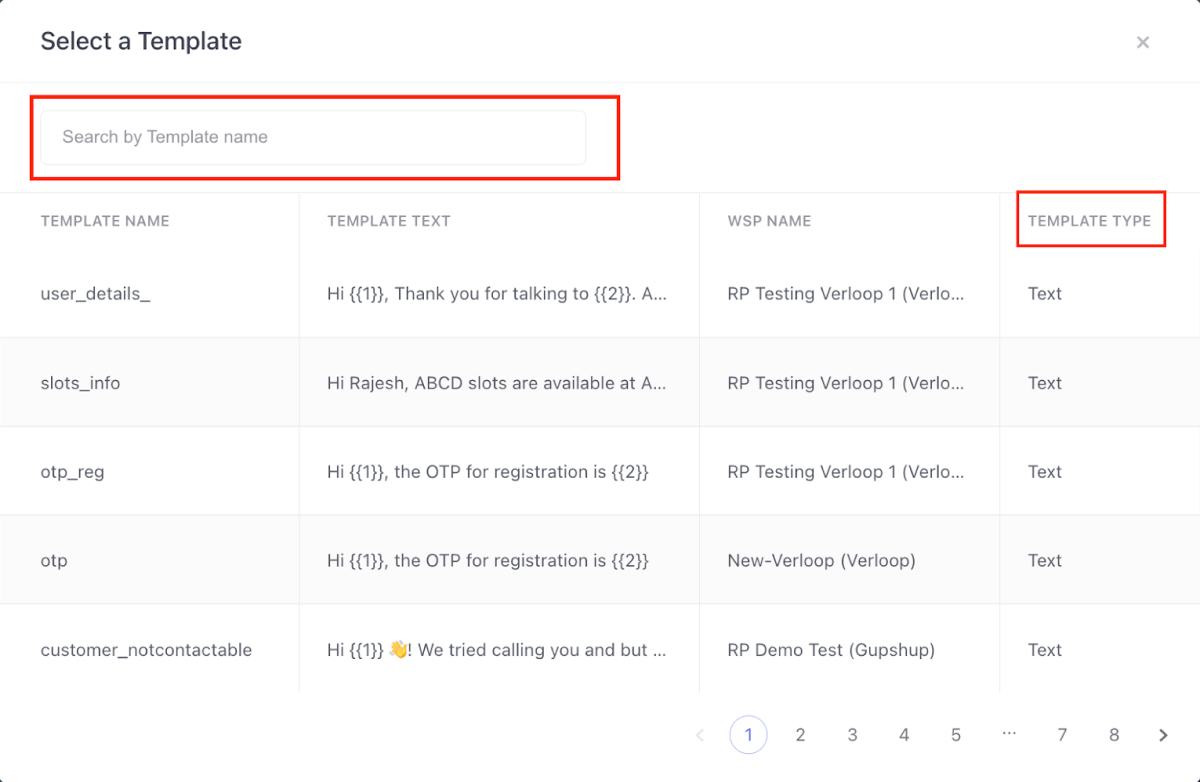Close the Select a Template dialog
This screenshot has height=782, width=1200.
coord(1143,42)
